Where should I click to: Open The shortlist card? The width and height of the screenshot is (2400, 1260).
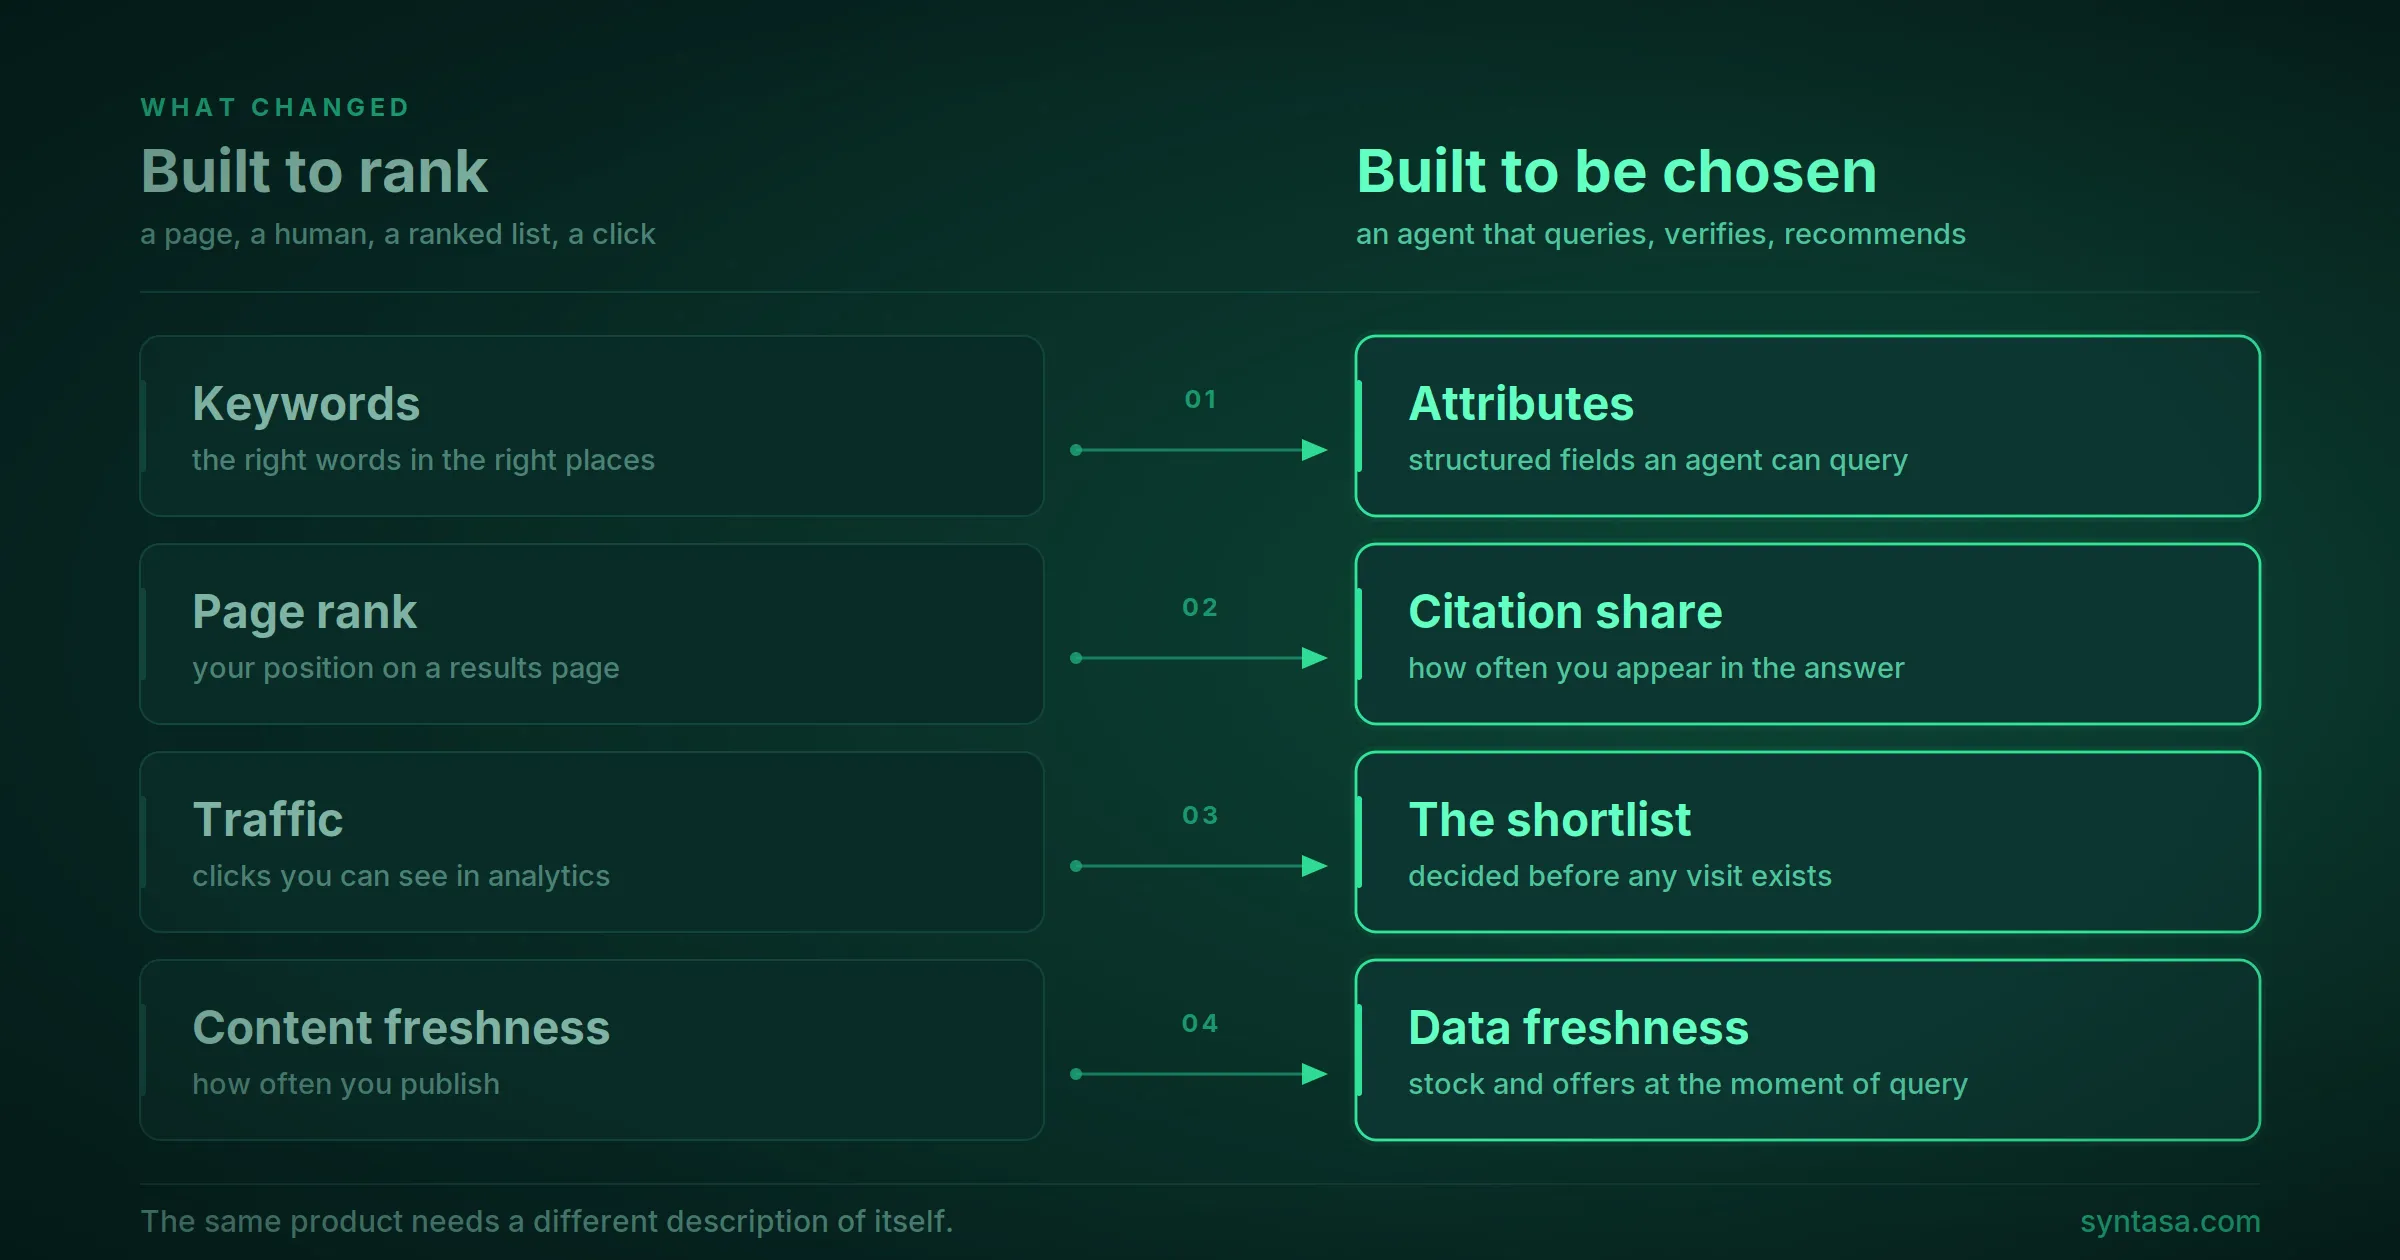(1808, 842)
